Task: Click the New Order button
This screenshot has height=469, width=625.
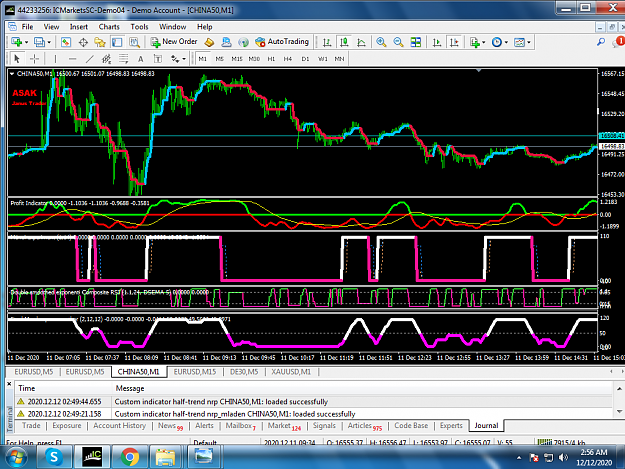Action: click(x=174, y=42)
